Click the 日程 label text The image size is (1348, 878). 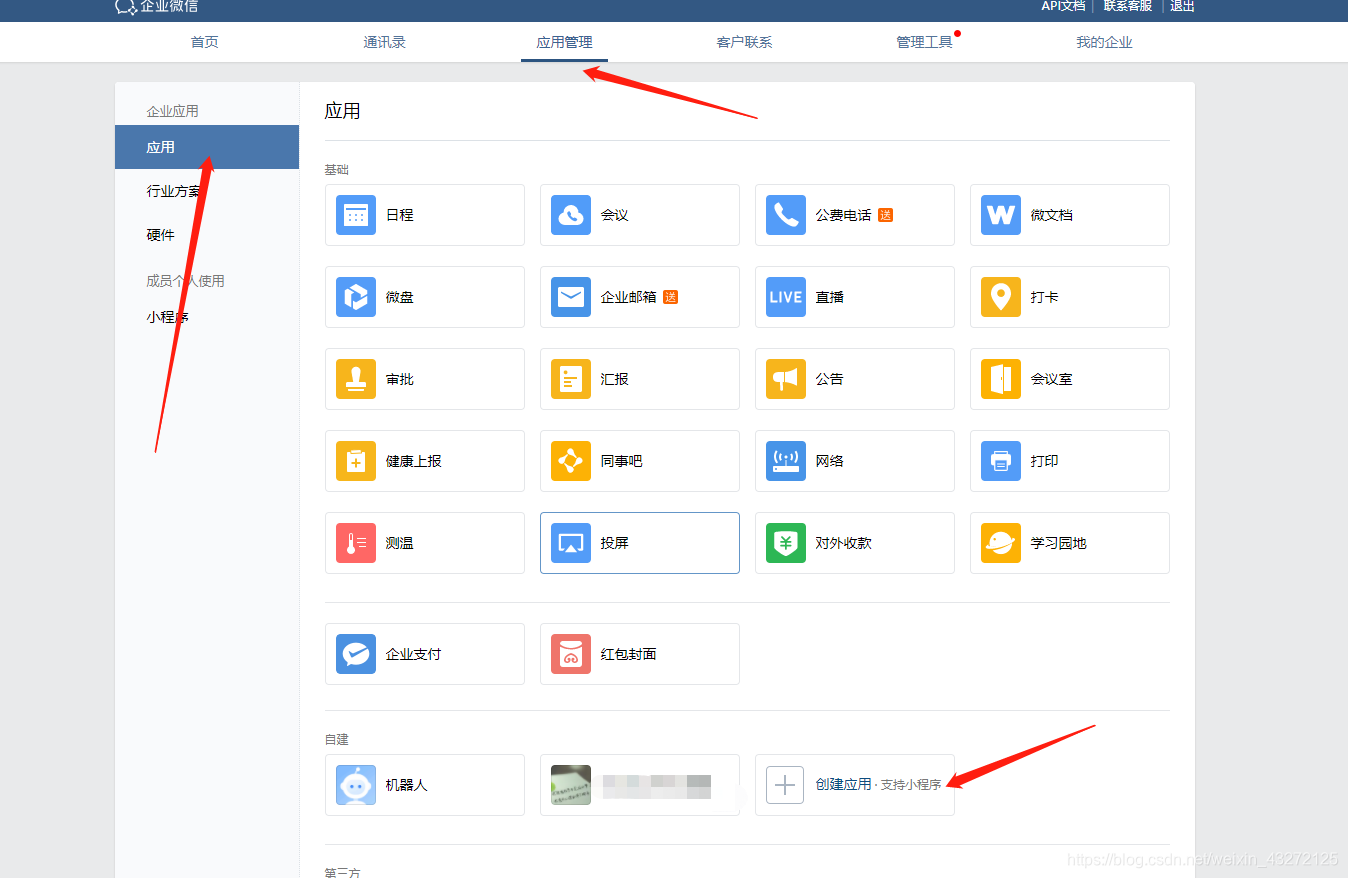[x=400, y=215]
